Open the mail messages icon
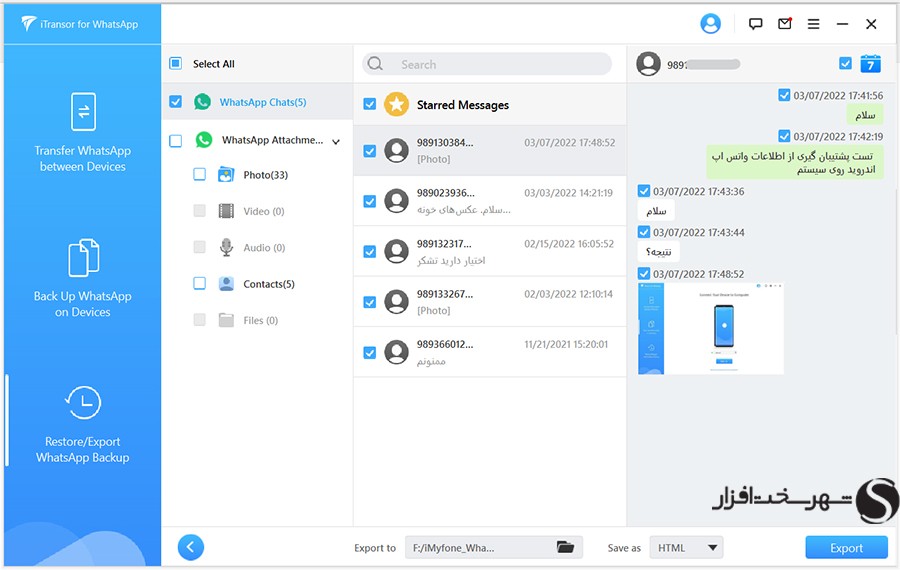Image resolution: width=900 pixels, height=570 pixels. 785,24
